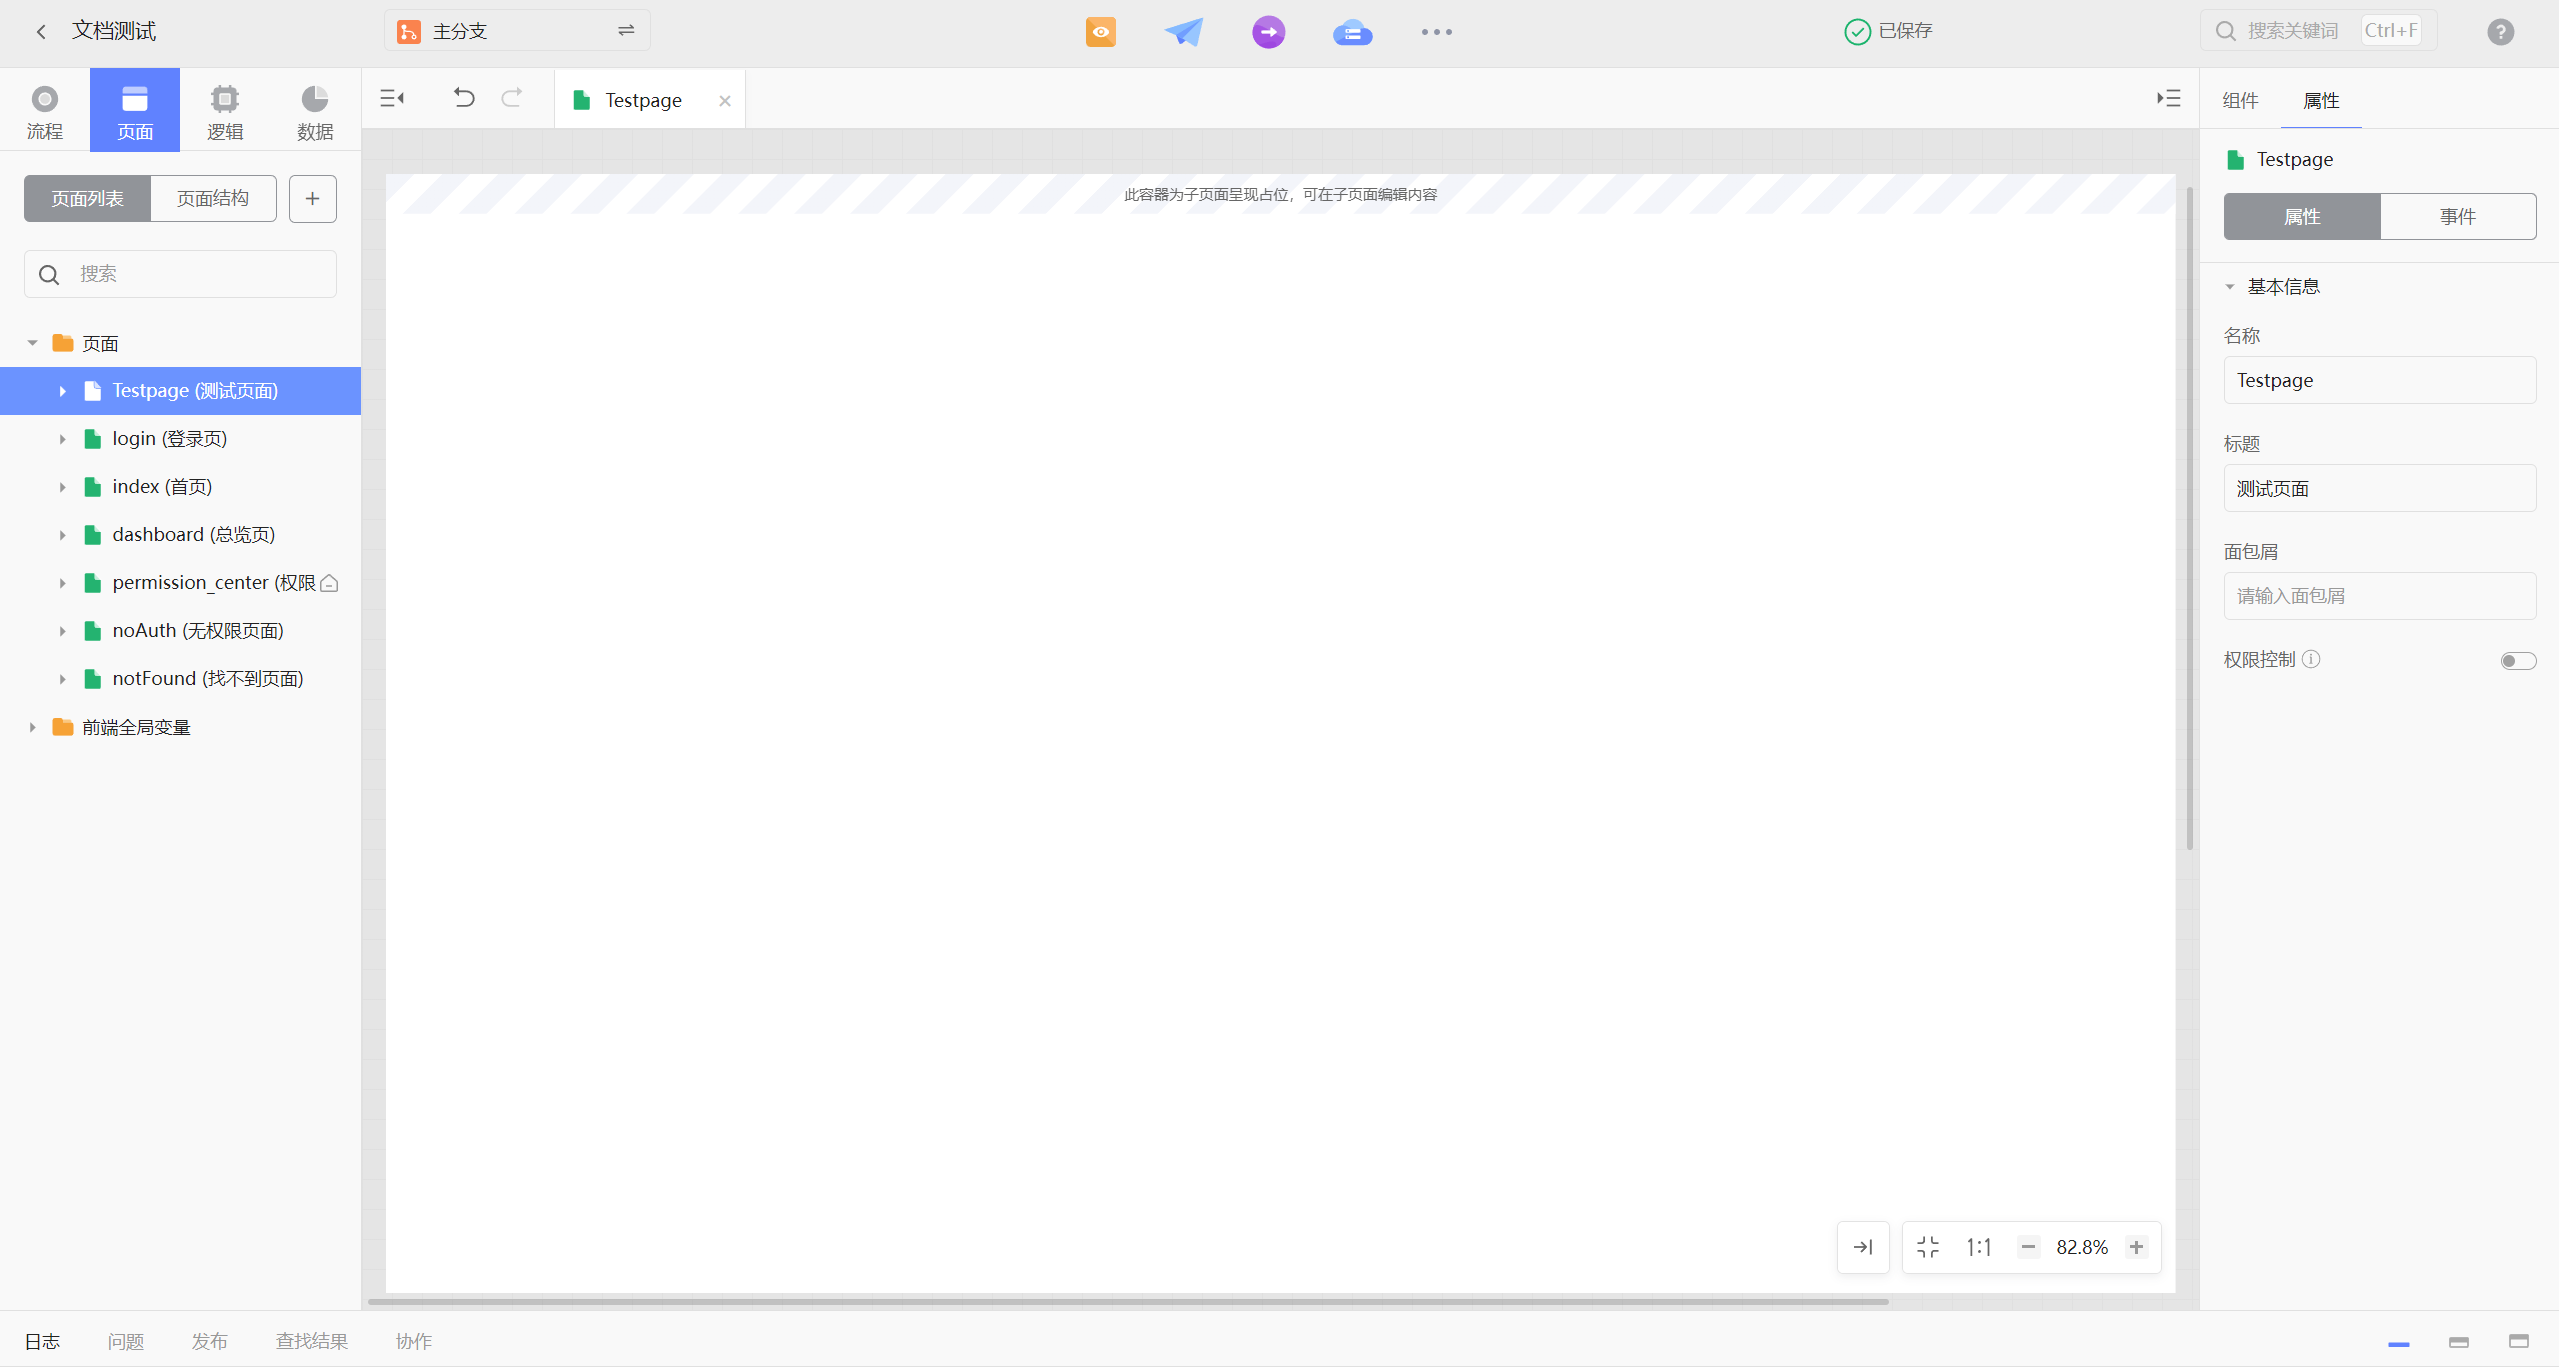Add a new page with the plus button
Viewport: 2559px width, 1367px height.
click(x=313, y=198)
